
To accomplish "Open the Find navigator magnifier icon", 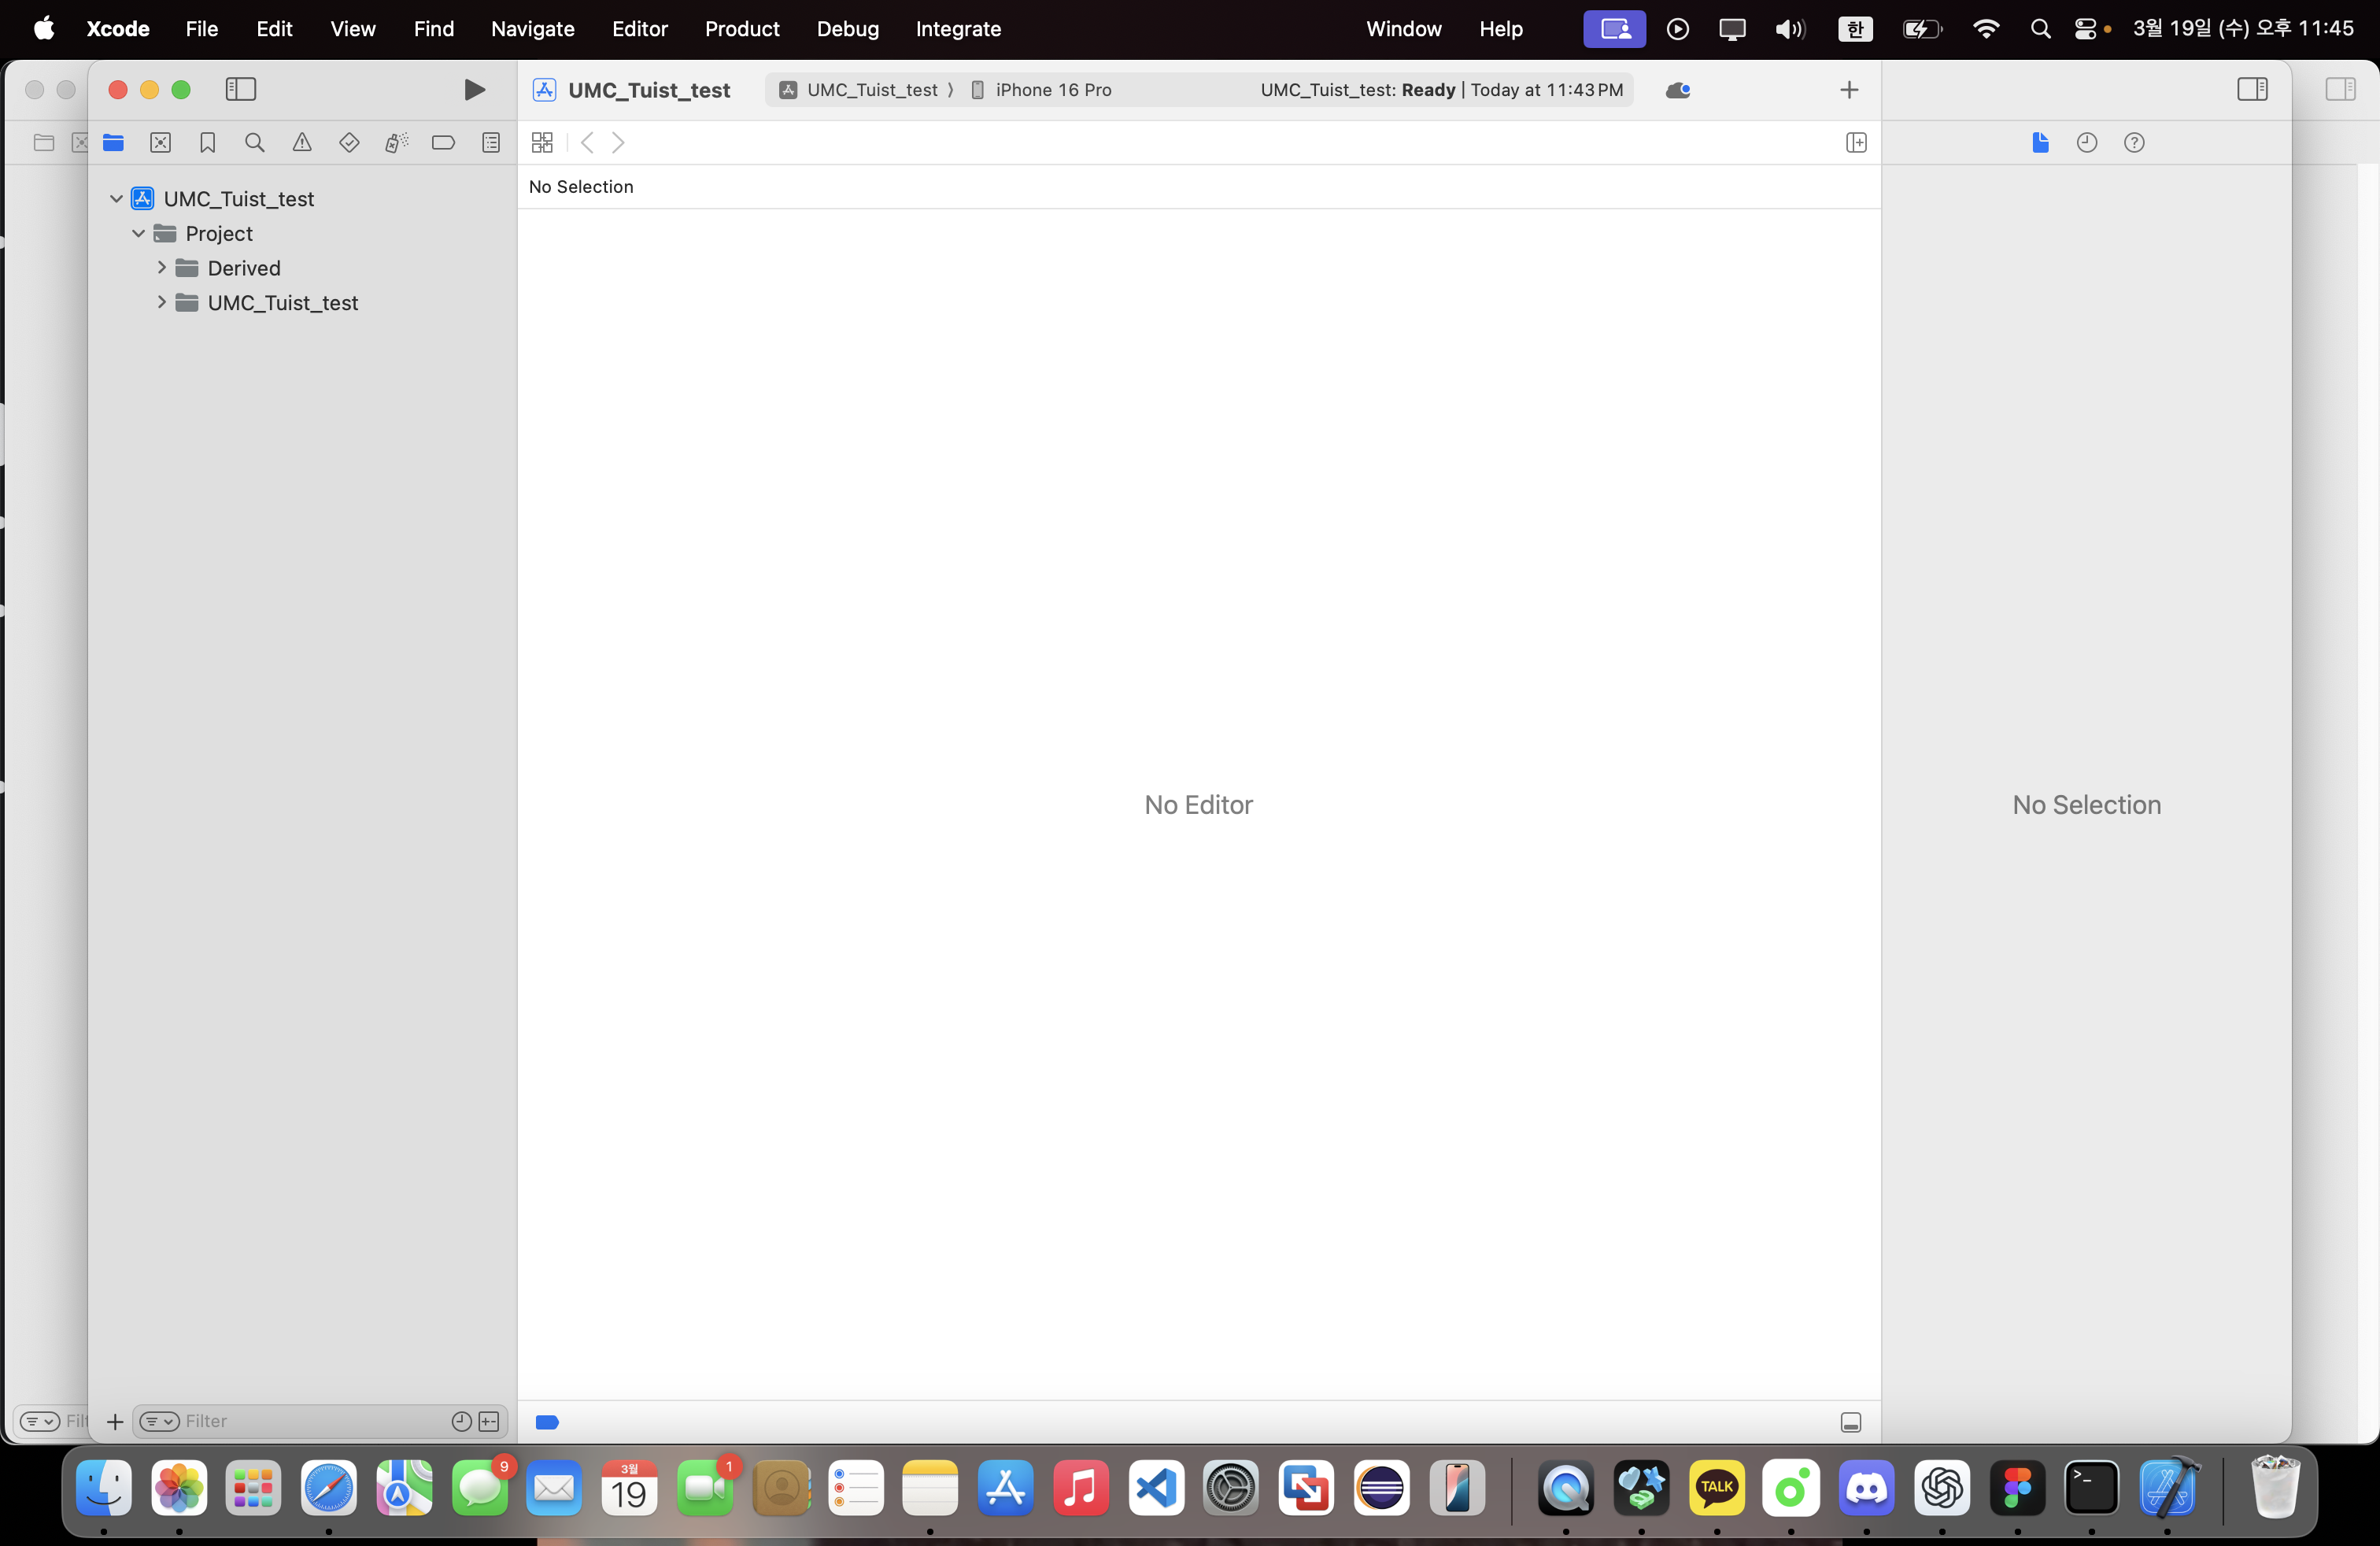I will pos(255,143).
